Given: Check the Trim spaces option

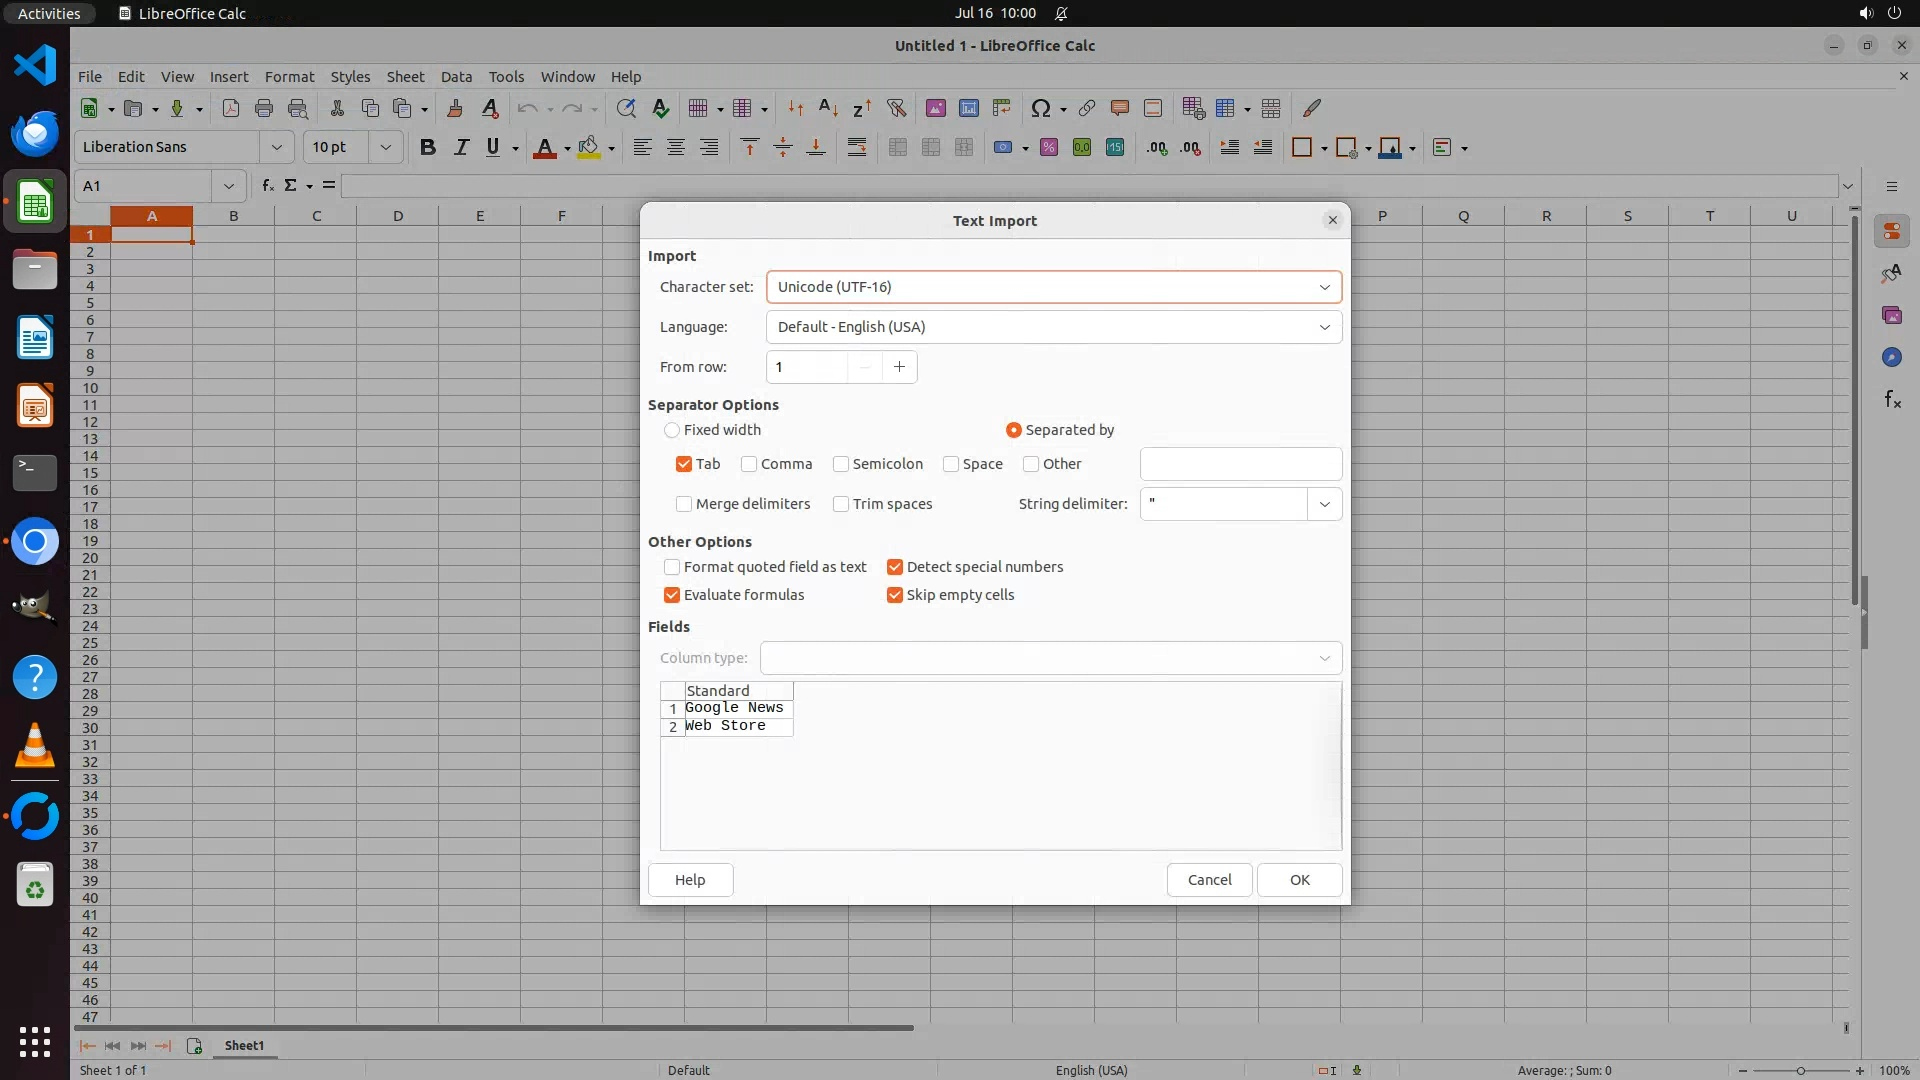Looking at the screenshot, I should pos(841,504).
